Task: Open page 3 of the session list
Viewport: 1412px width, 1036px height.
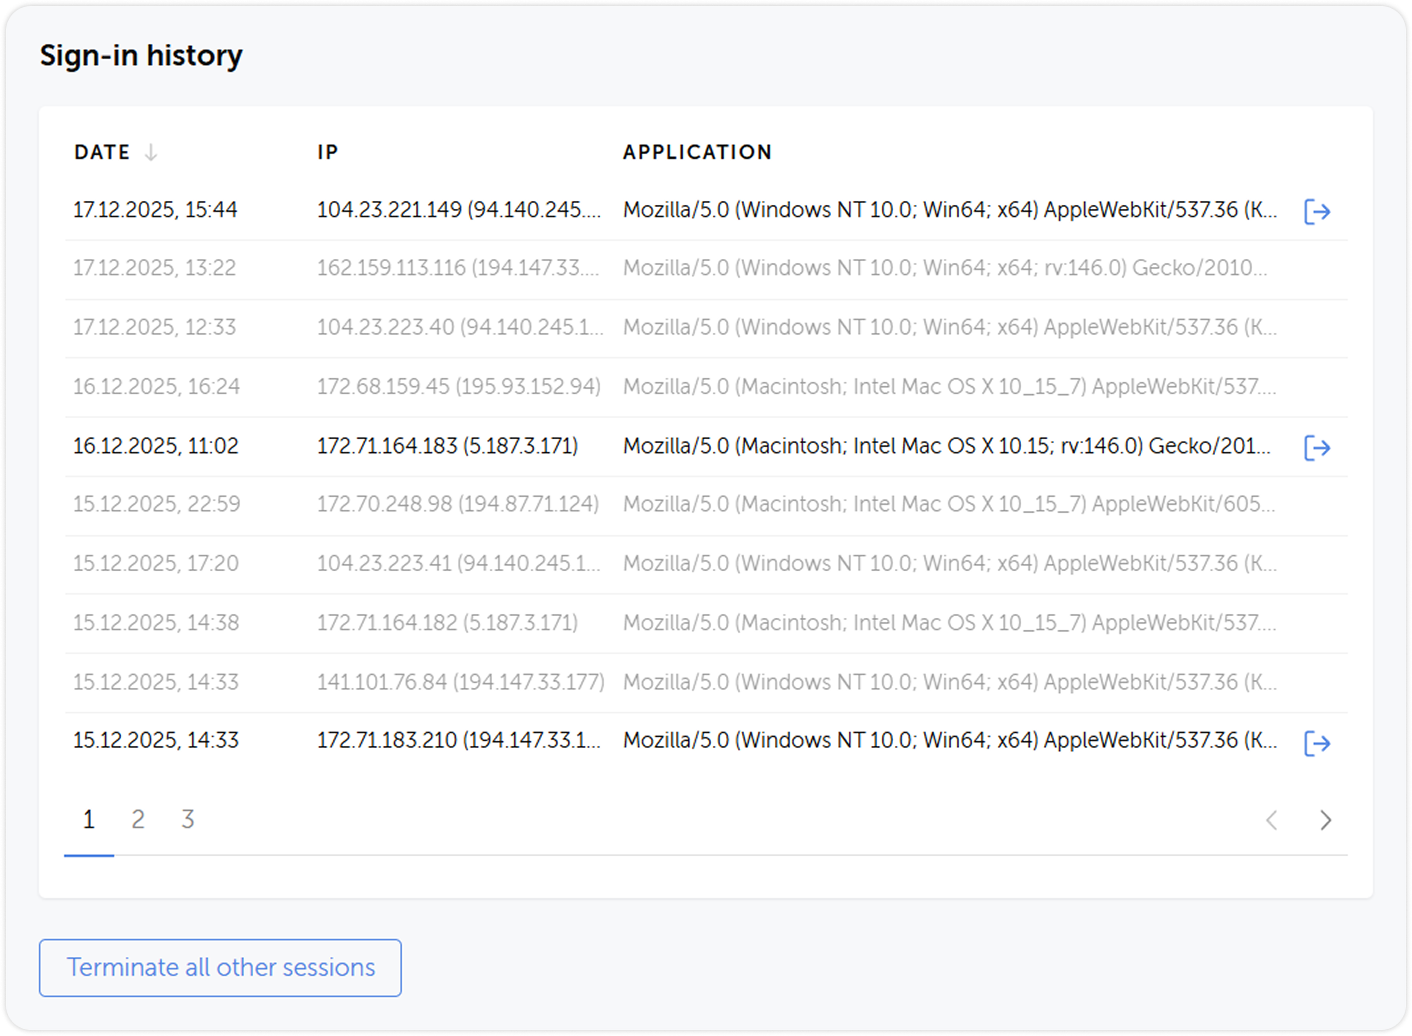Action: click(187, 820)
